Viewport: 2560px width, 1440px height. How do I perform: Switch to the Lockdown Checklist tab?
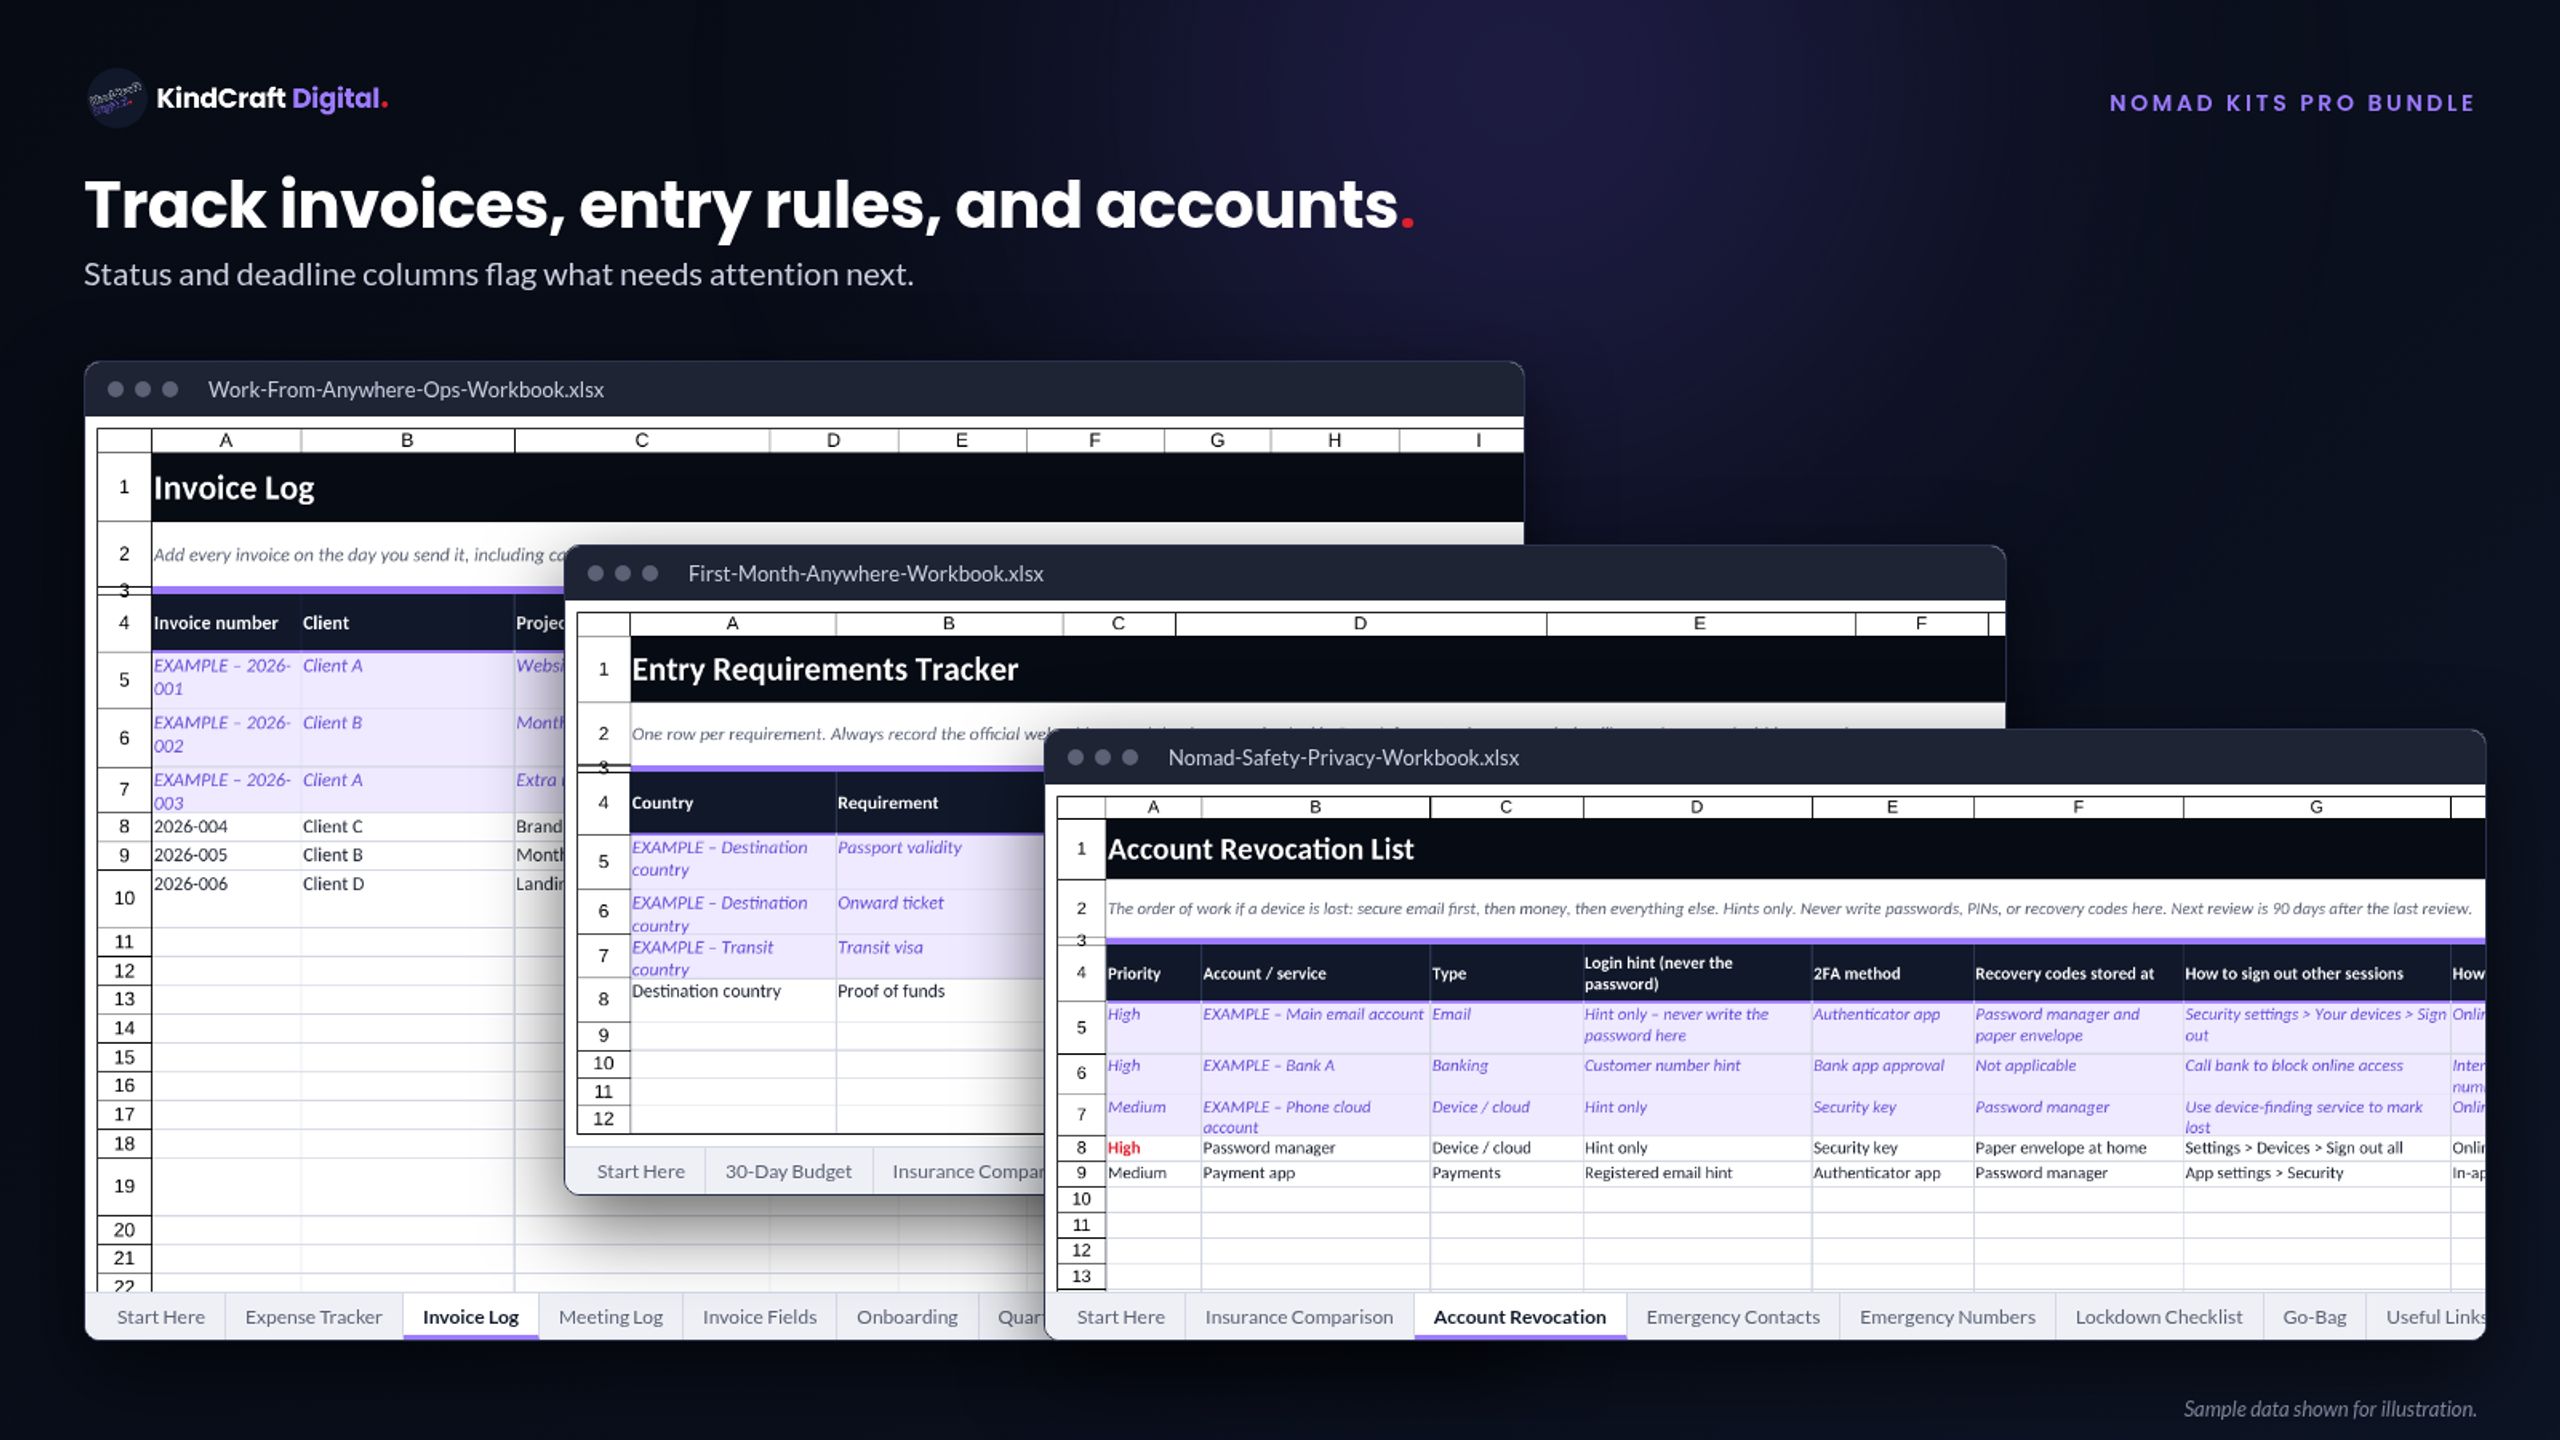2158,1316
